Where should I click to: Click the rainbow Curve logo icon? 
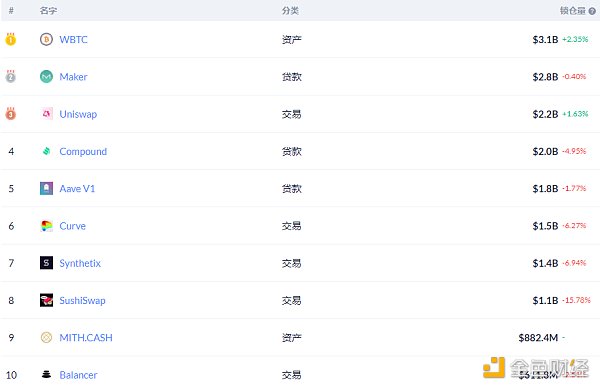(46, 226)
